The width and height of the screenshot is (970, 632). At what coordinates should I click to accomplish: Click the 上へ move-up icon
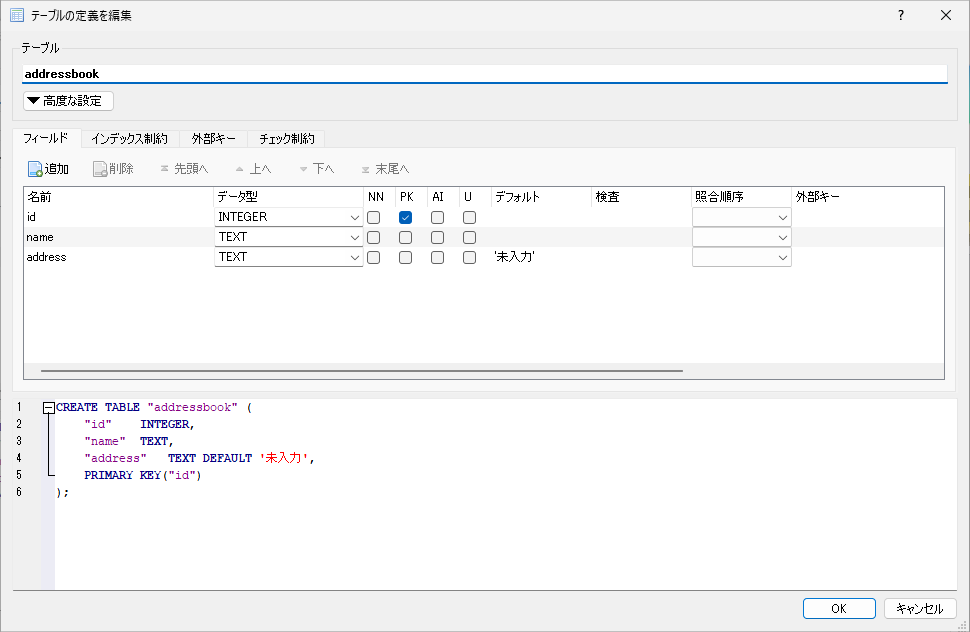[x=239, y=169]
